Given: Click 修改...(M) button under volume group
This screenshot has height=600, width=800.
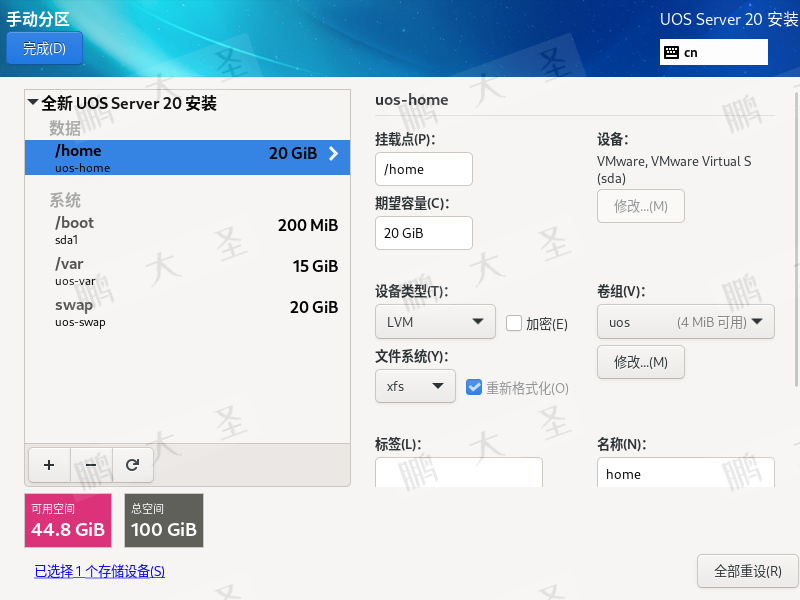Looking at the screenshot, I should (x=641, y=362).
